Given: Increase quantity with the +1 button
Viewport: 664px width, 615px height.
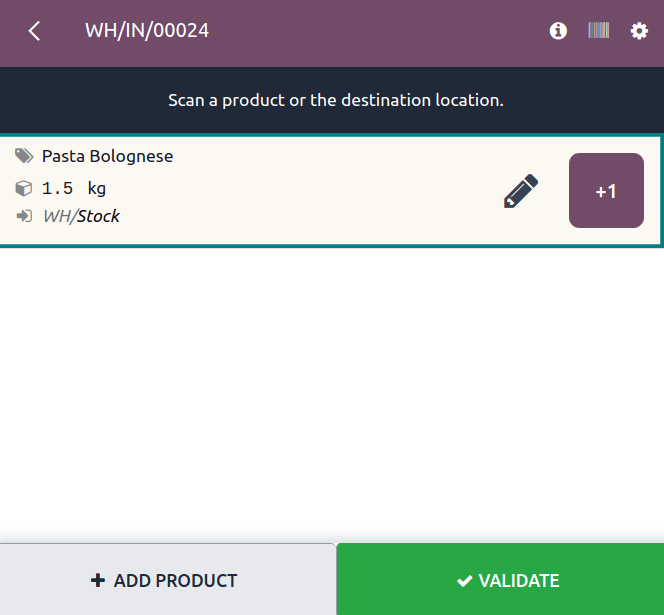Looking at the screenshot, I should (606, 191).
